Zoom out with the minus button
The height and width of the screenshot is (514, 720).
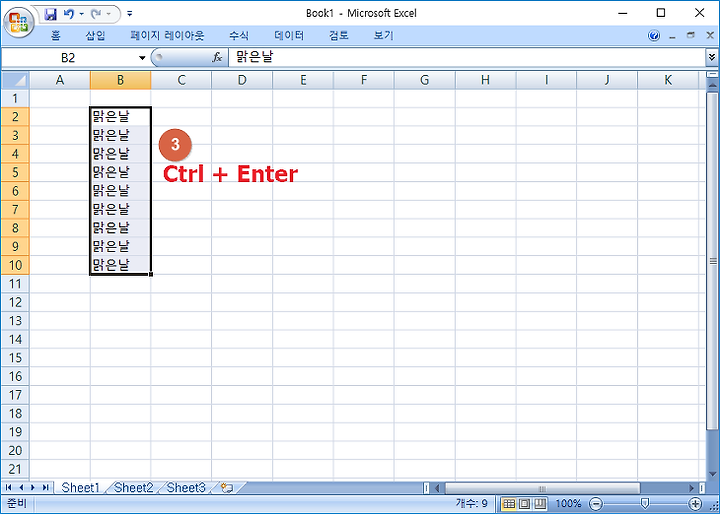596,504
